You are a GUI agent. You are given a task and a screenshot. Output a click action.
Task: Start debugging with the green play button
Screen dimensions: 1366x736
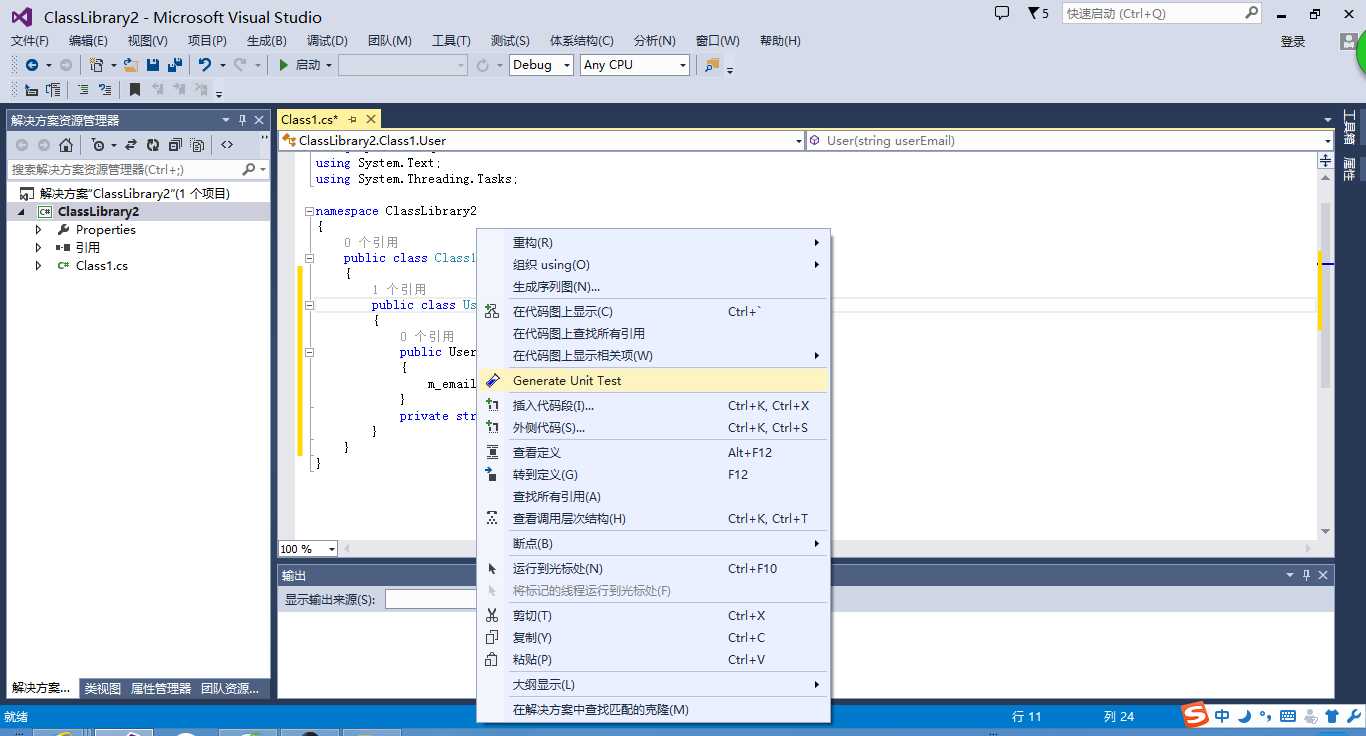pos(284,65)
